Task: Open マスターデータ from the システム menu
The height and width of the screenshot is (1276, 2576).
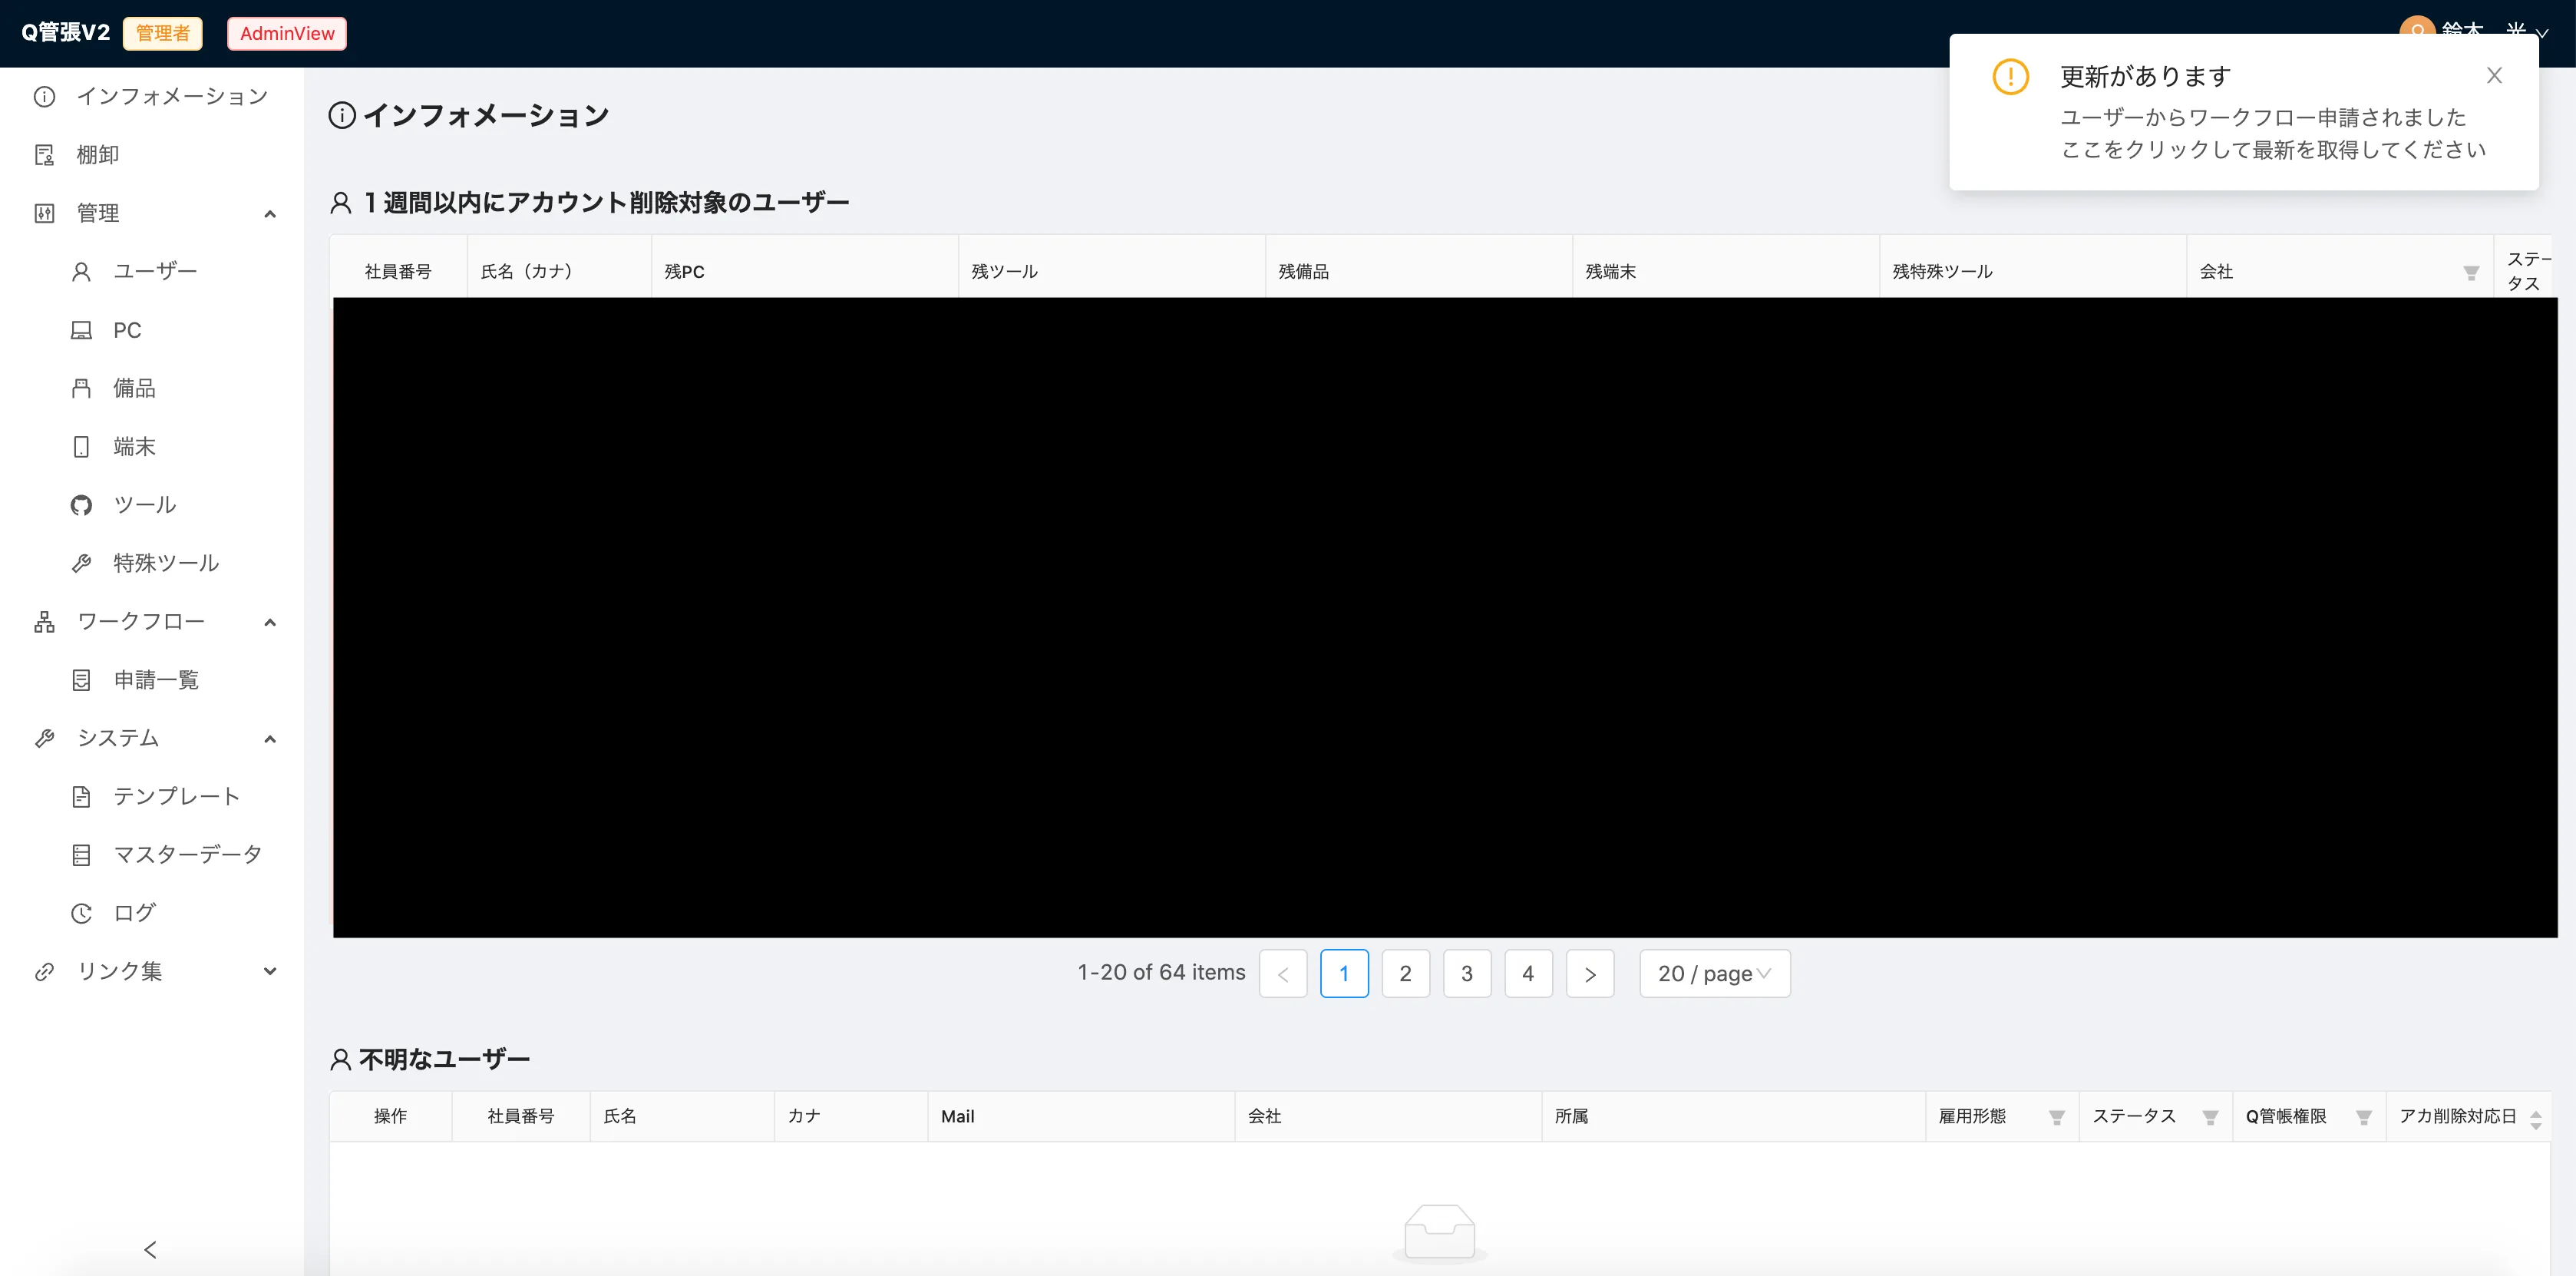Action: (x=187, y=854)
